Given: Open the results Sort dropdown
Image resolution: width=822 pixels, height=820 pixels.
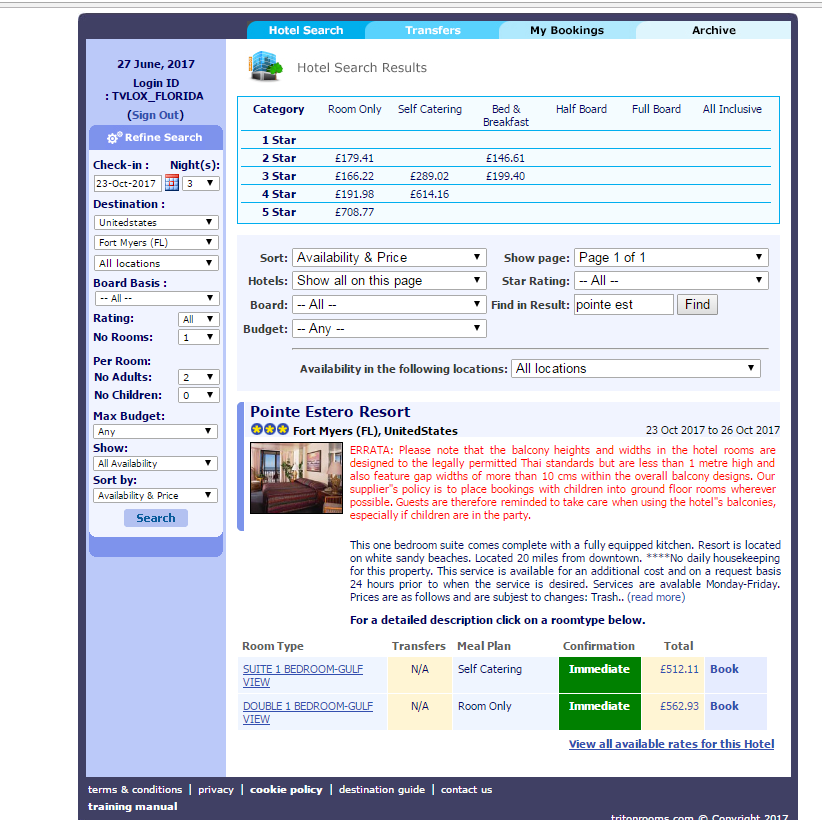Looking at the screenshot, I should pos(389,257).
